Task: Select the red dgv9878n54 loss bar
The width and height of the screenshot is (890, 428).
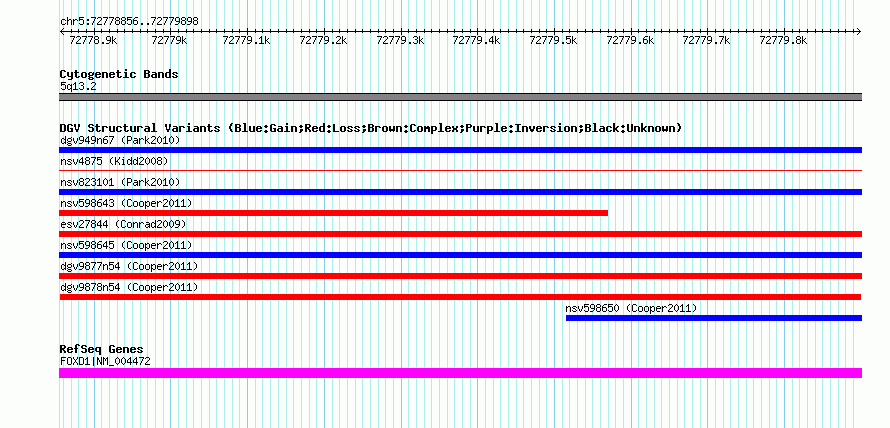Action: 460,297
